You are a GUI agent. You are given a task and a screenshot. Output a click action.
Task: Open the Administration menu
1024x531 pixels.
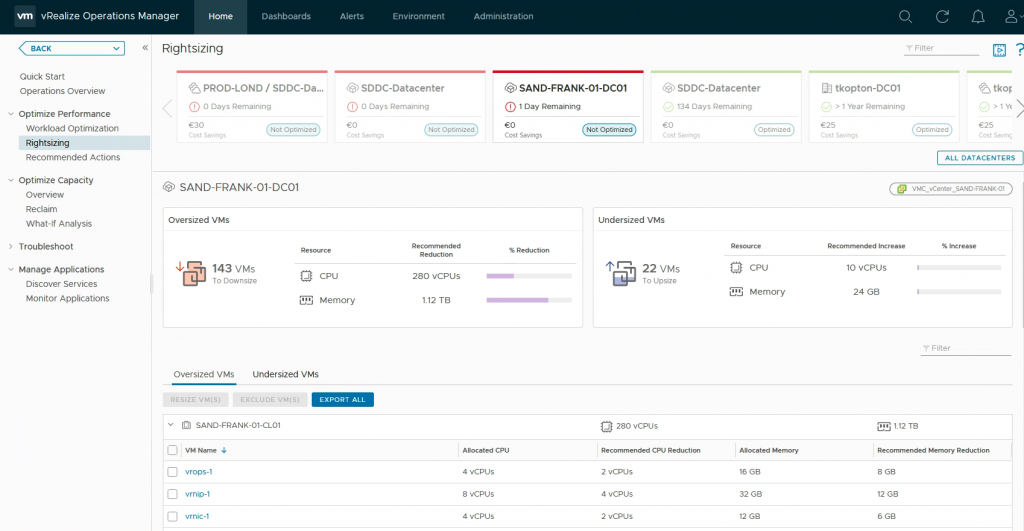504,16
